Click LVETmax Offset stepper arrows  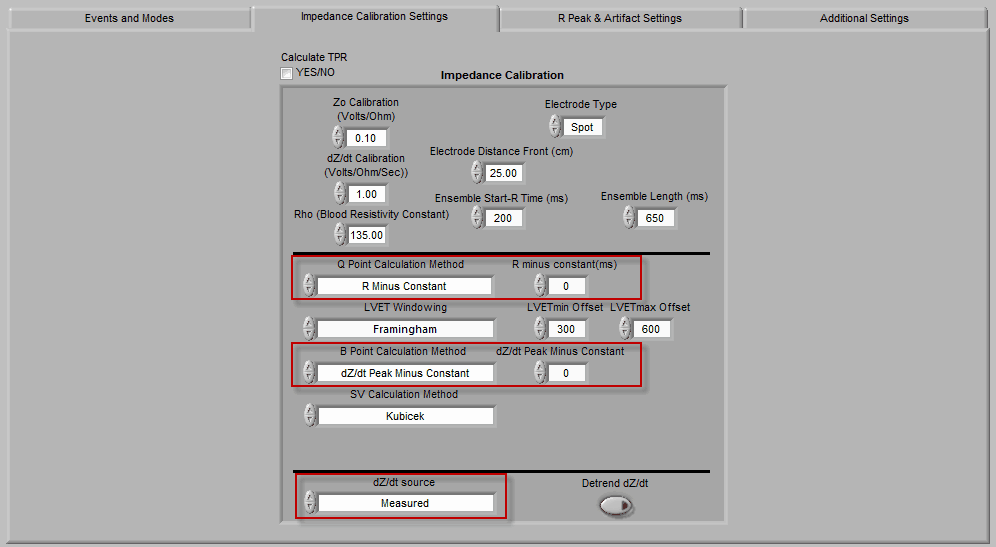pos(626,328)
